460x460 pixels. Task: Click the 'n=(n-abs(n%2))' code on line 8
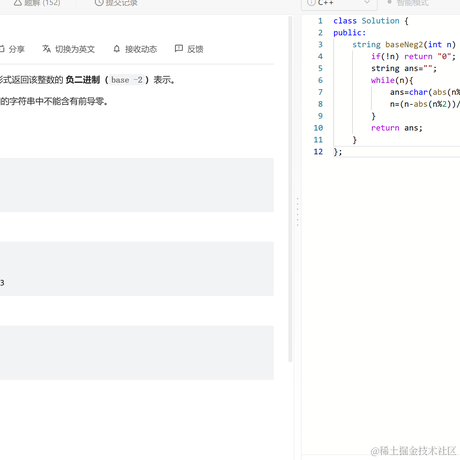tap(424, 104)
